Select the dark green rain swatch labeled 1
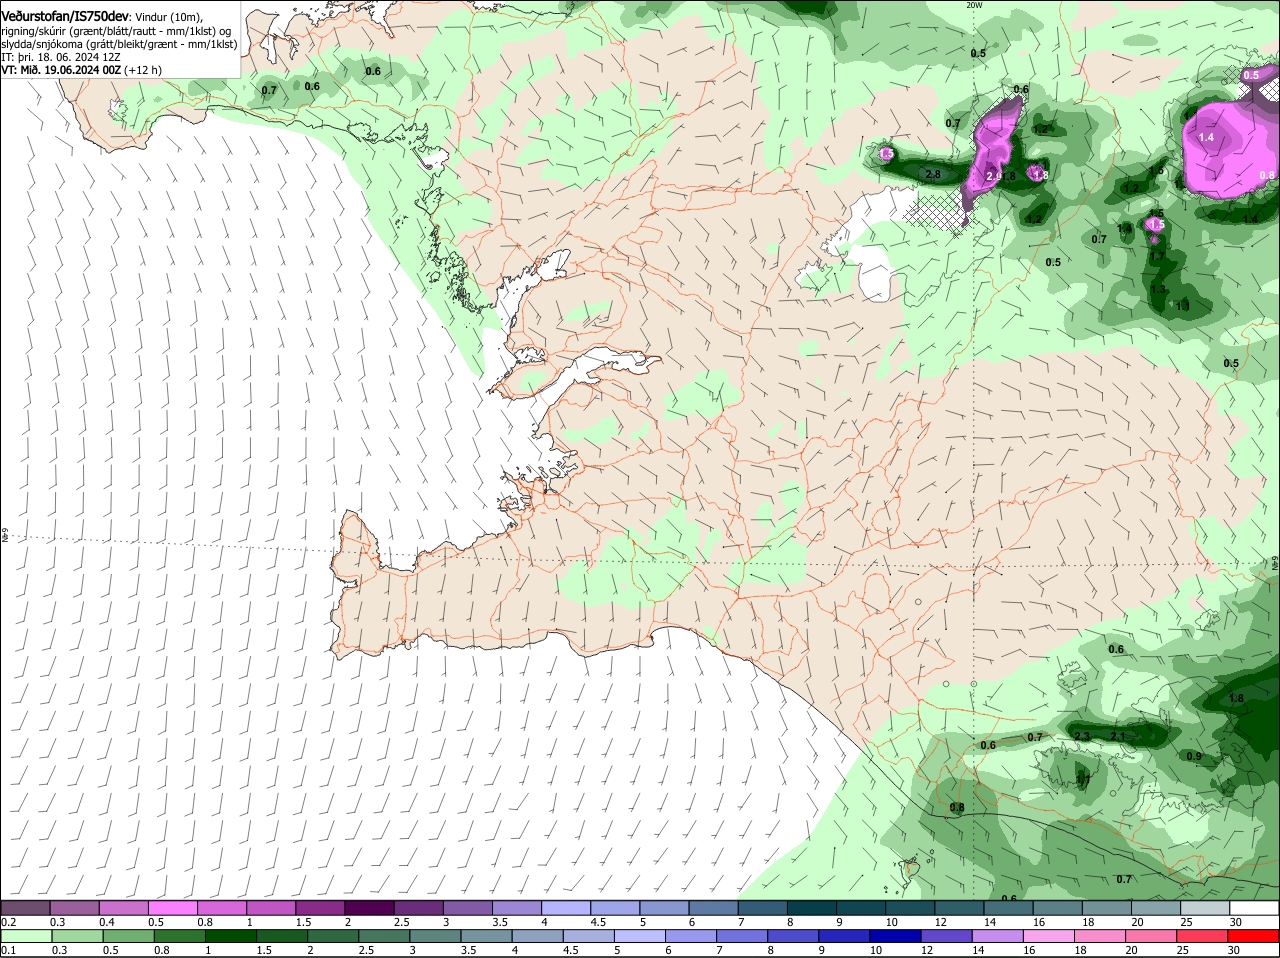 [x=231, y=936]
